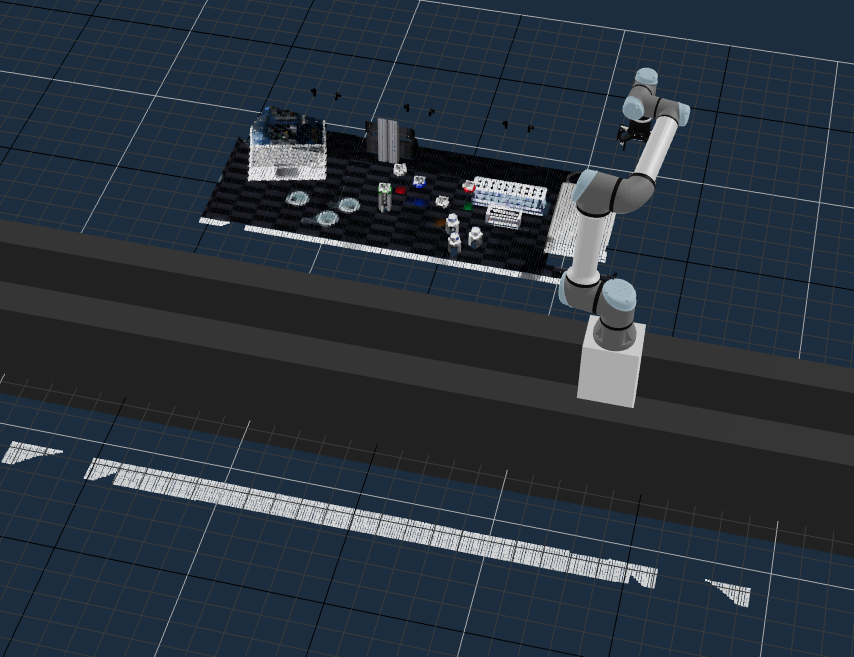854x657 pixels.
Task: Click the robot's base shoulder joint
Action: tap(612, 301)
